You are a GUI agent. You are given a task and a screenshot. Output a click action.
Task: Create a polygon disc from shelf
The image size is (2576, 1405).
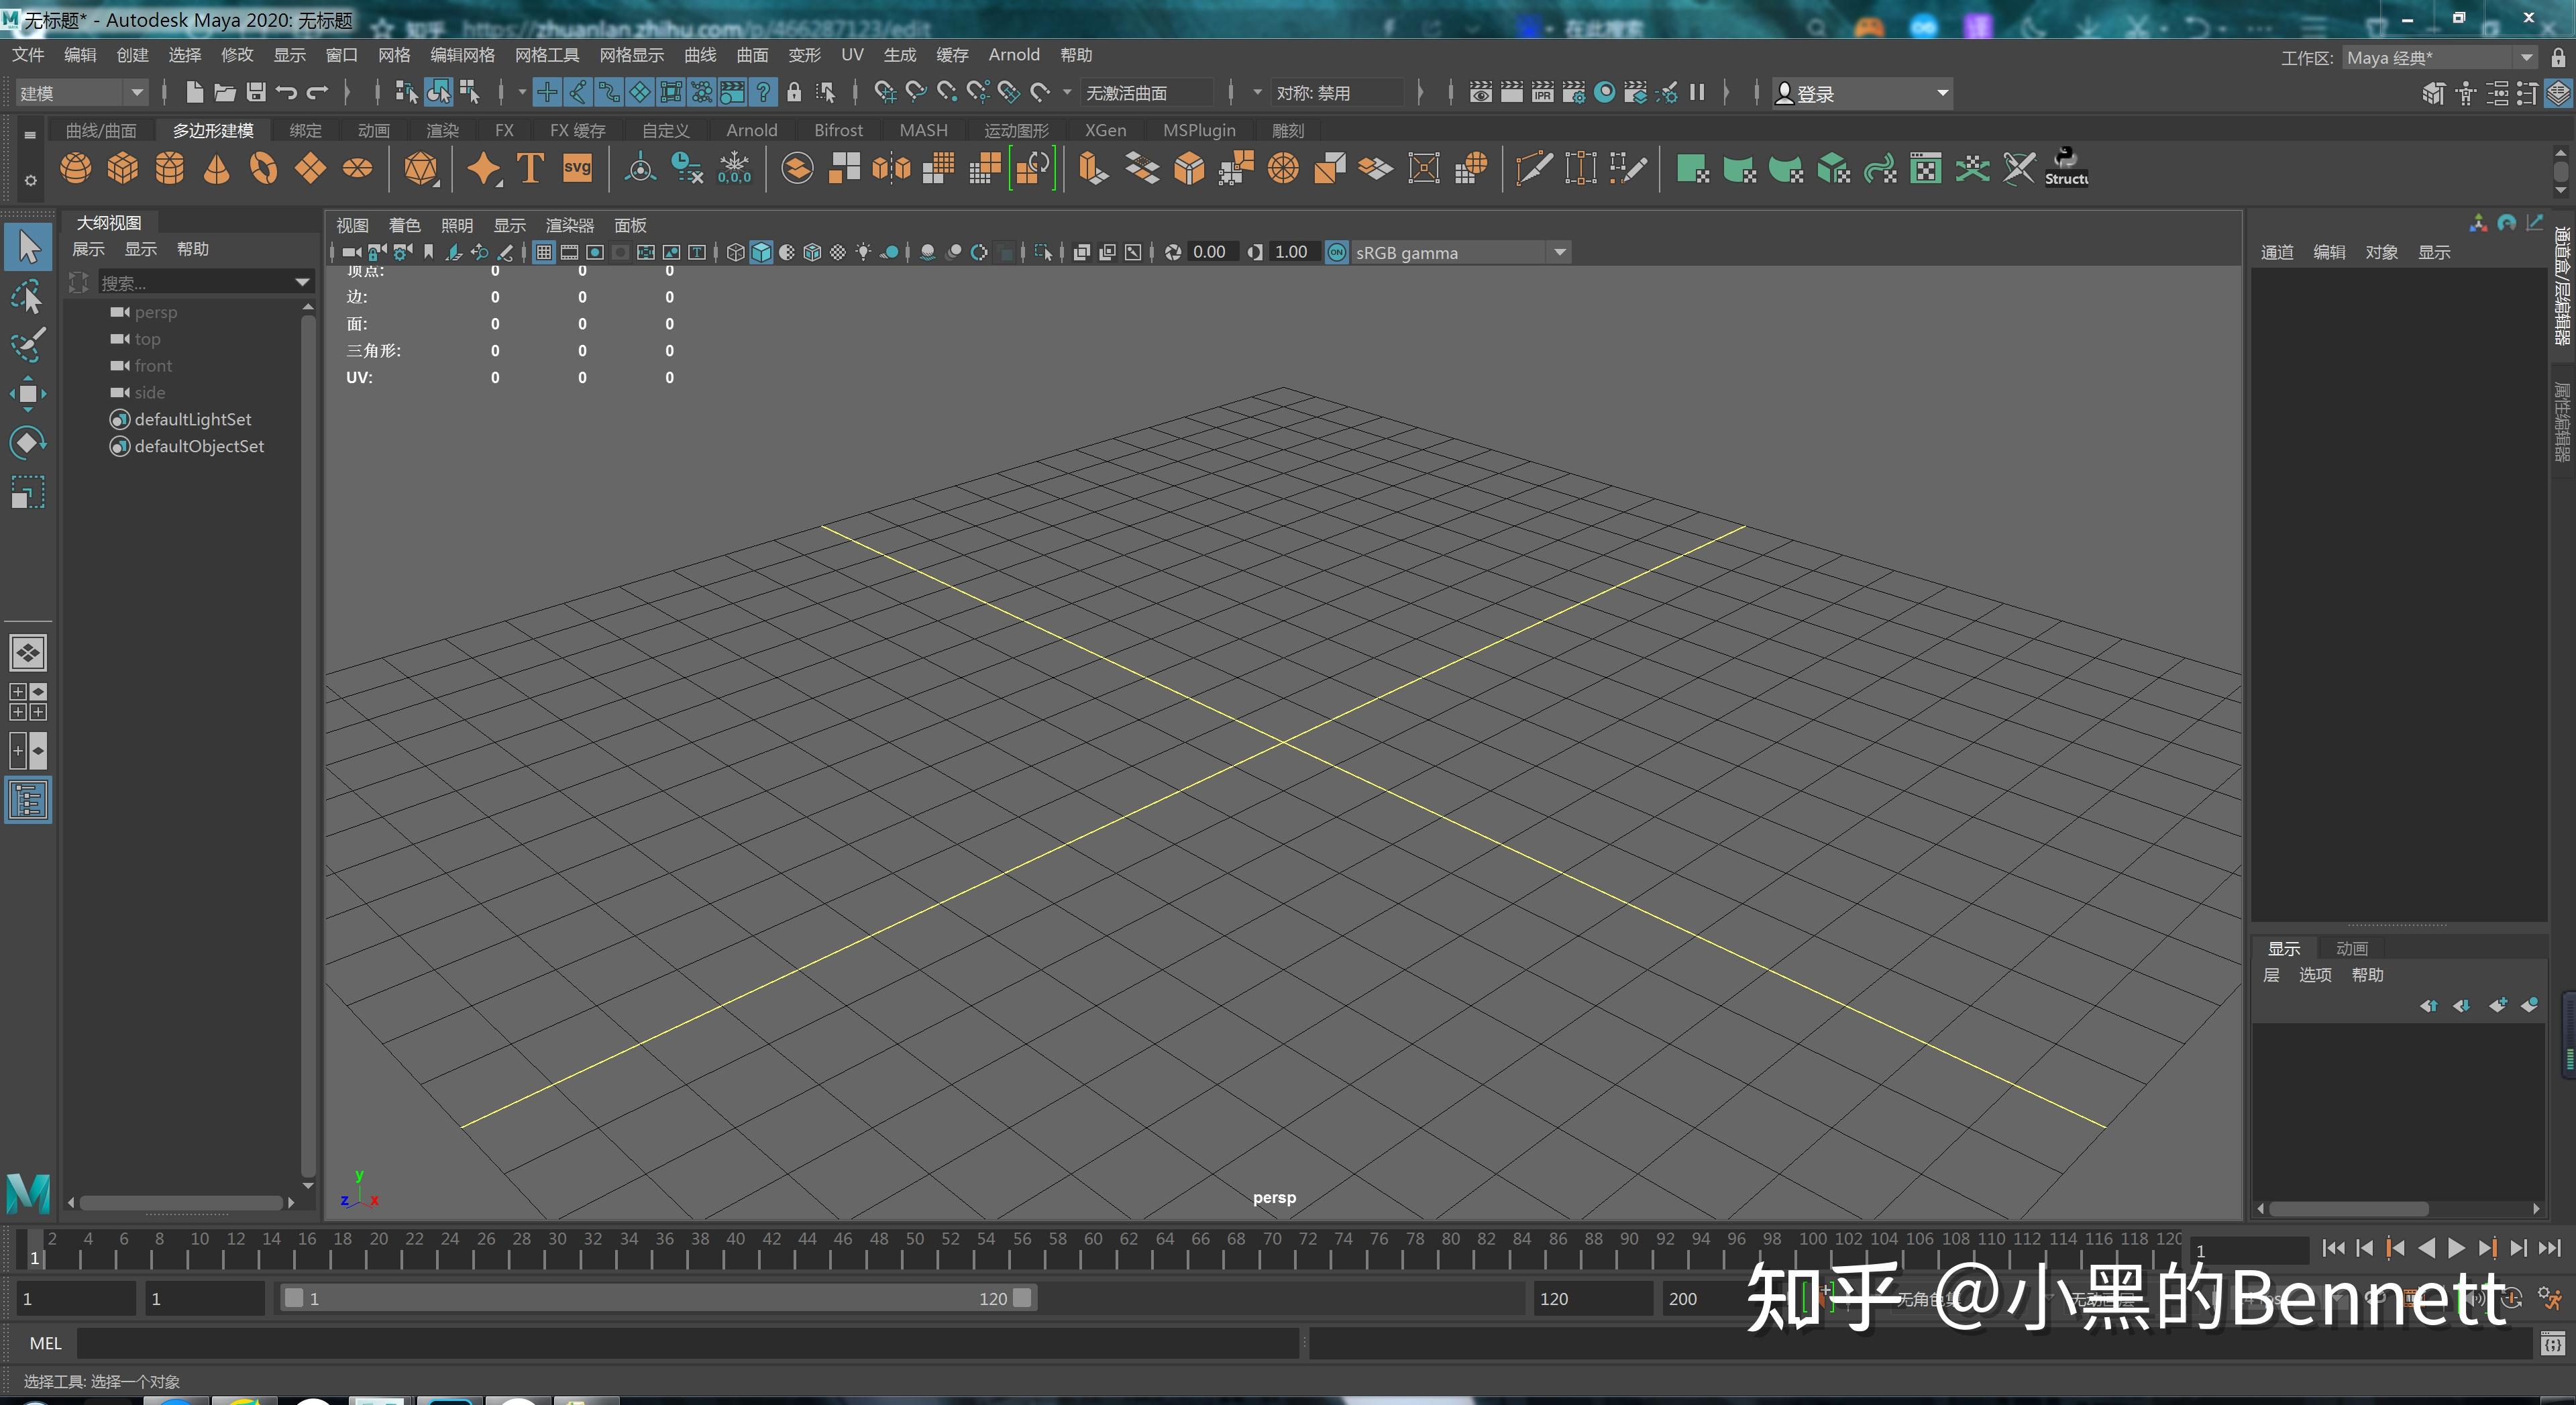[357, 168]
